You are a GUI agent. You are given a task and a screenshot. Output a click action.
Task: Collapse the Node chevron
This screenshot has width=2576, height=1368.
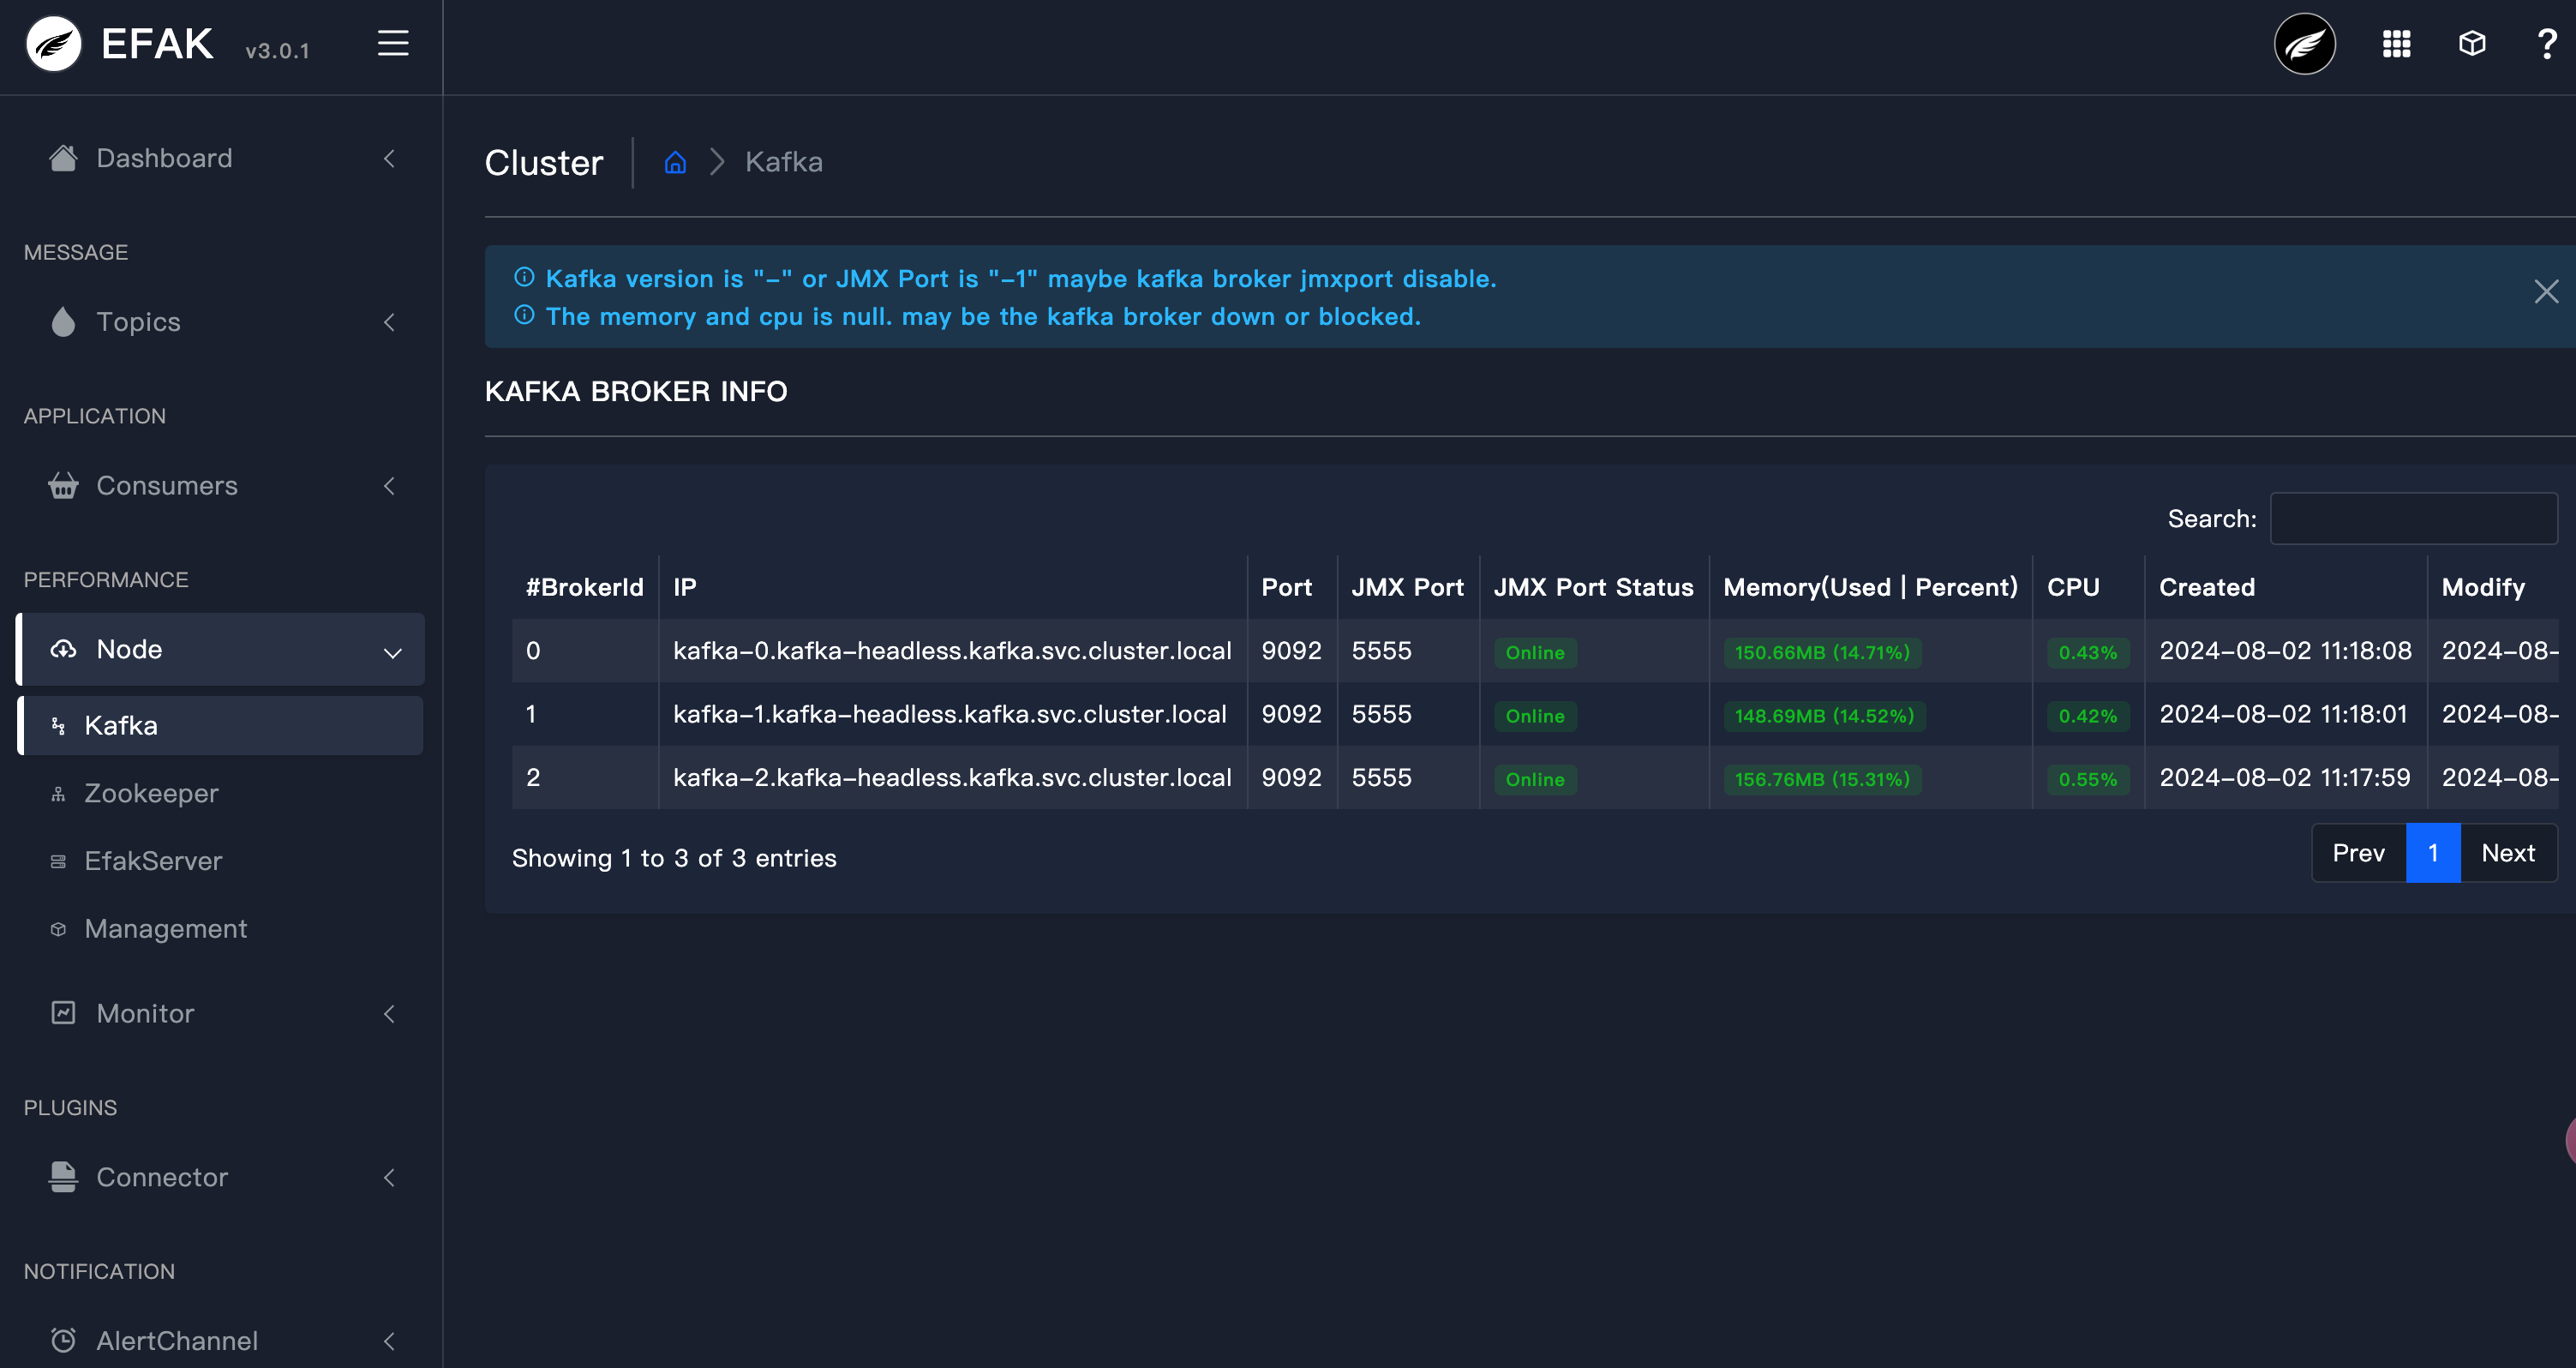click(392, 653)
